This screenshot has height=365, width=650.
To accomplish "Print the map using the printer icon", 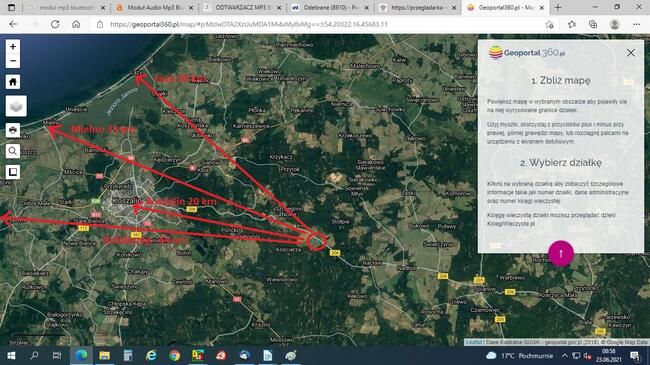I will pyautogui.click(x=13, y=130).
